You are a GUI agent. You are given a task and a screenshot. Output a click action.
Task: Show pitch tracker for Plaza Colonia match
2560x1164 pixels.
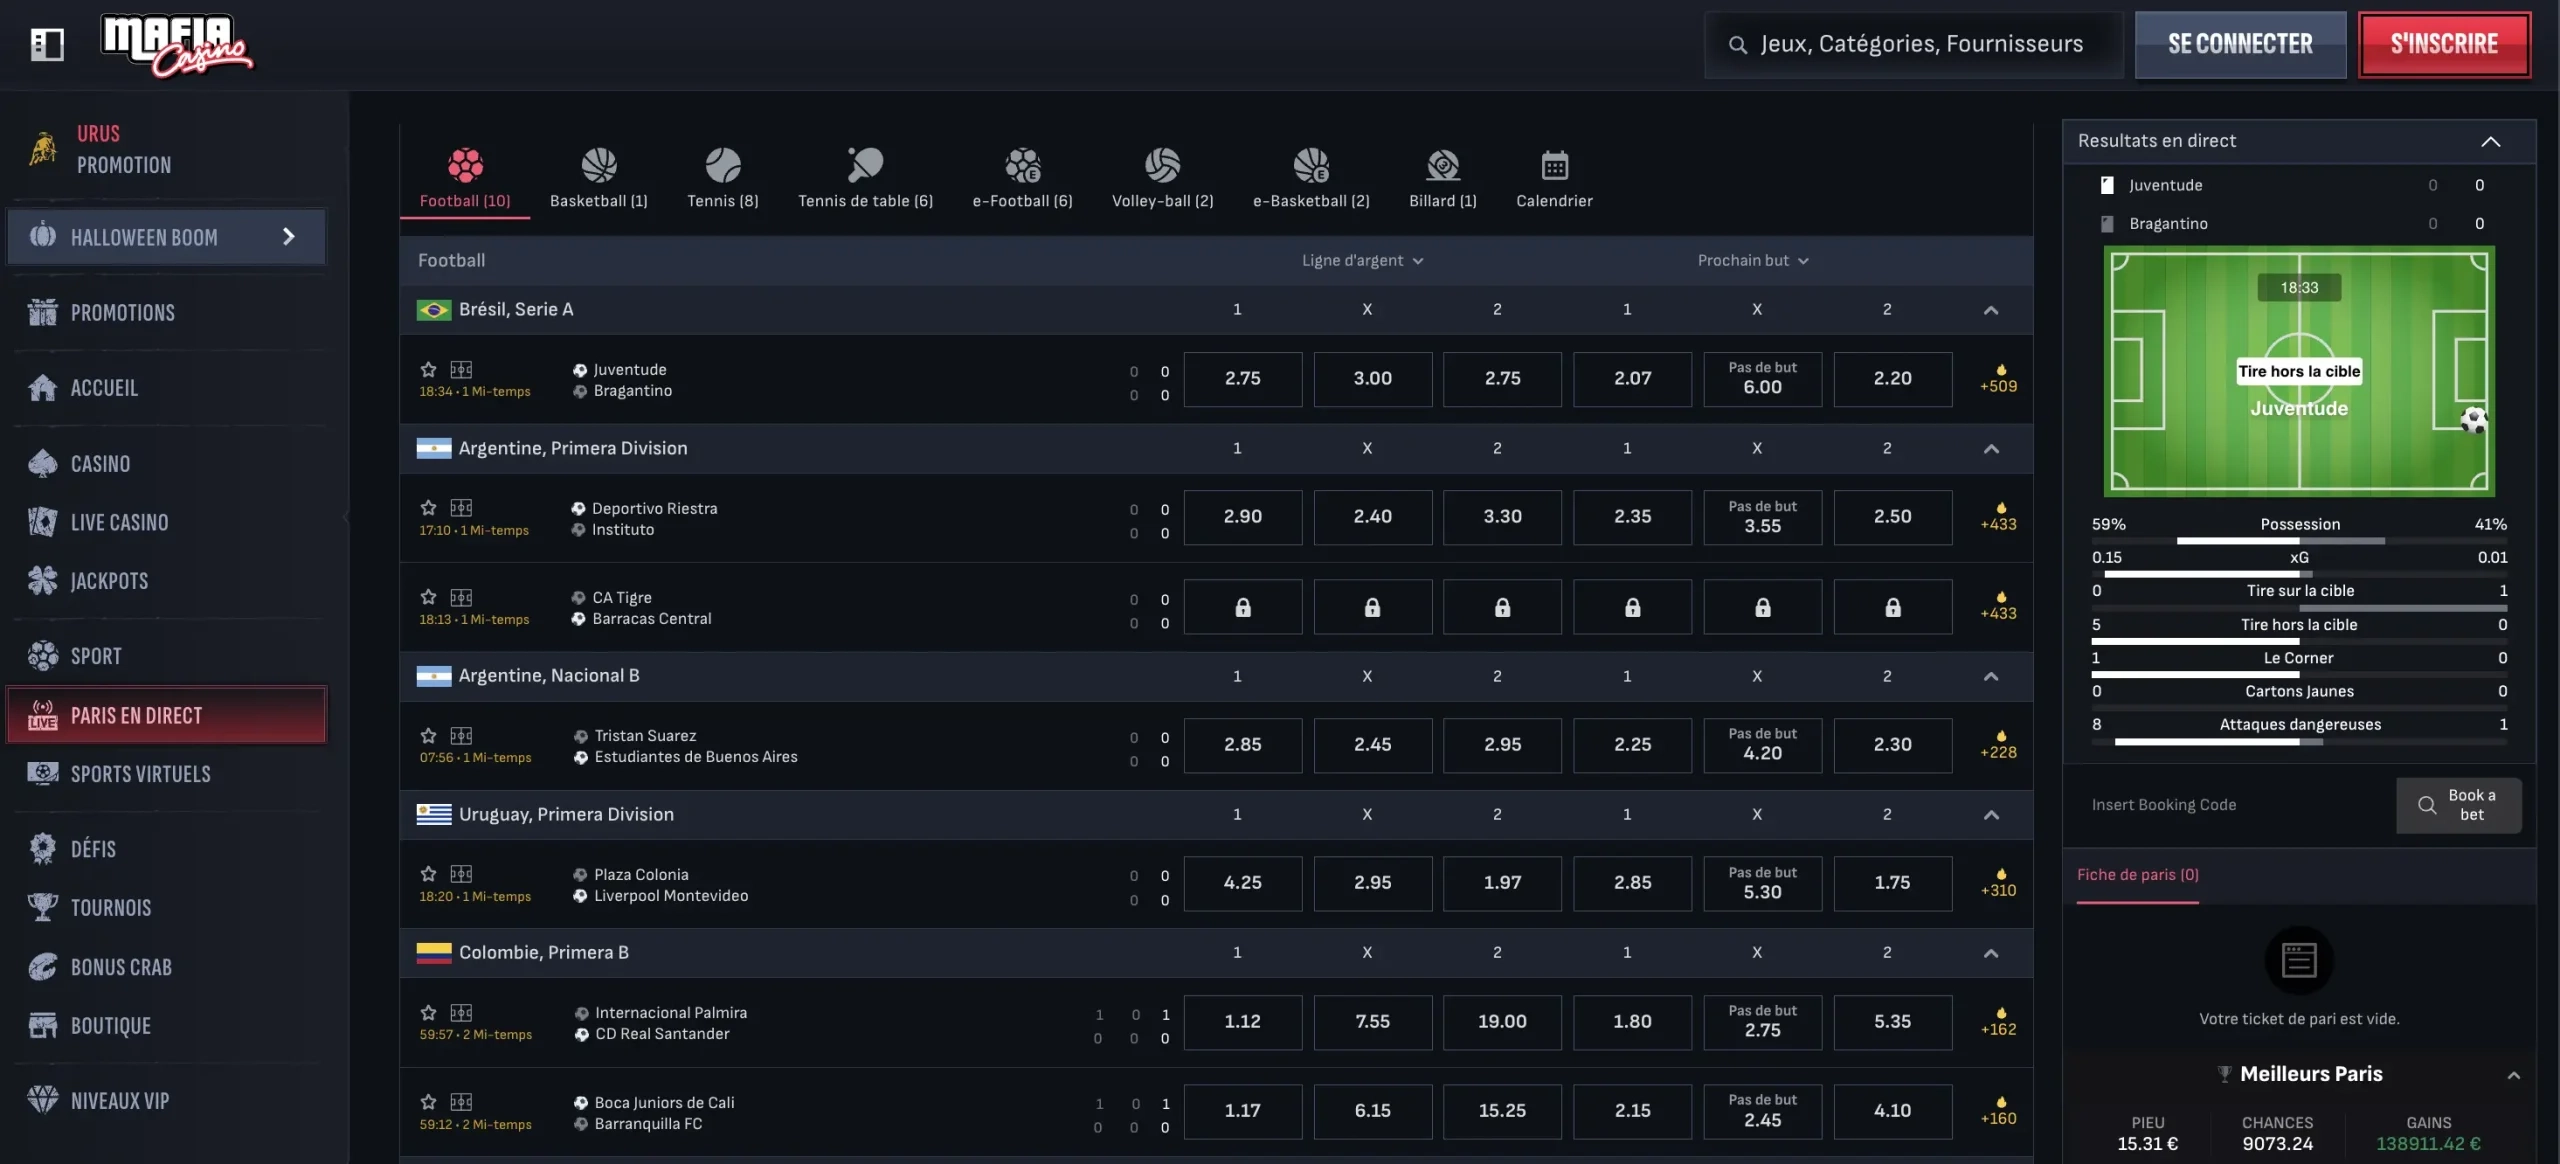point(461,873)
